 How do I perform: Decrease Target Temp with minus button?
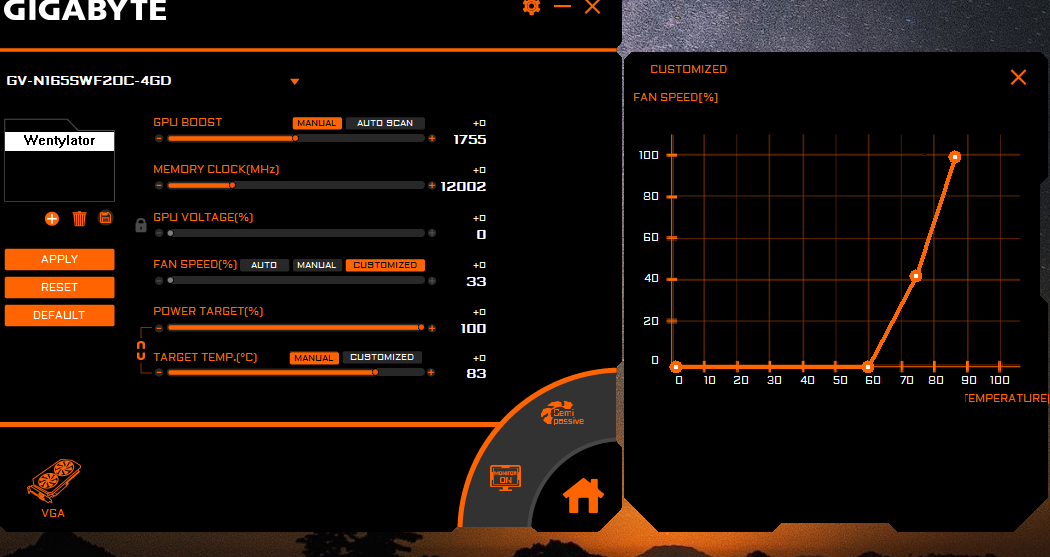tap(159, 372)
